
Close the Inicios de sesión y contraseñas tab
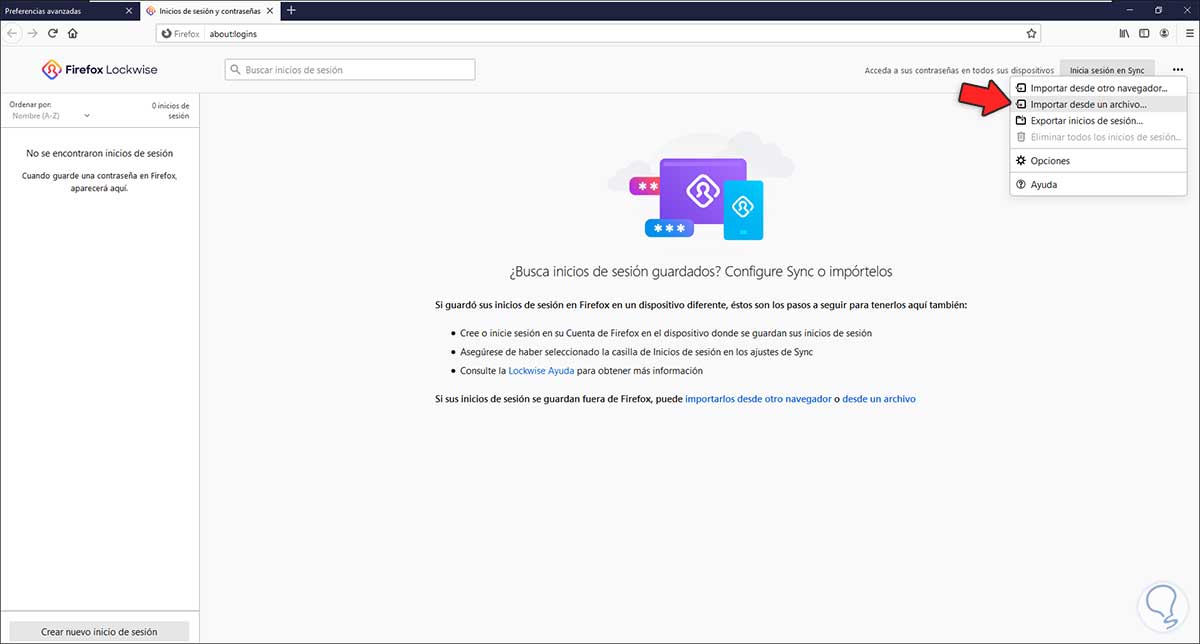[x=271, y=10]
